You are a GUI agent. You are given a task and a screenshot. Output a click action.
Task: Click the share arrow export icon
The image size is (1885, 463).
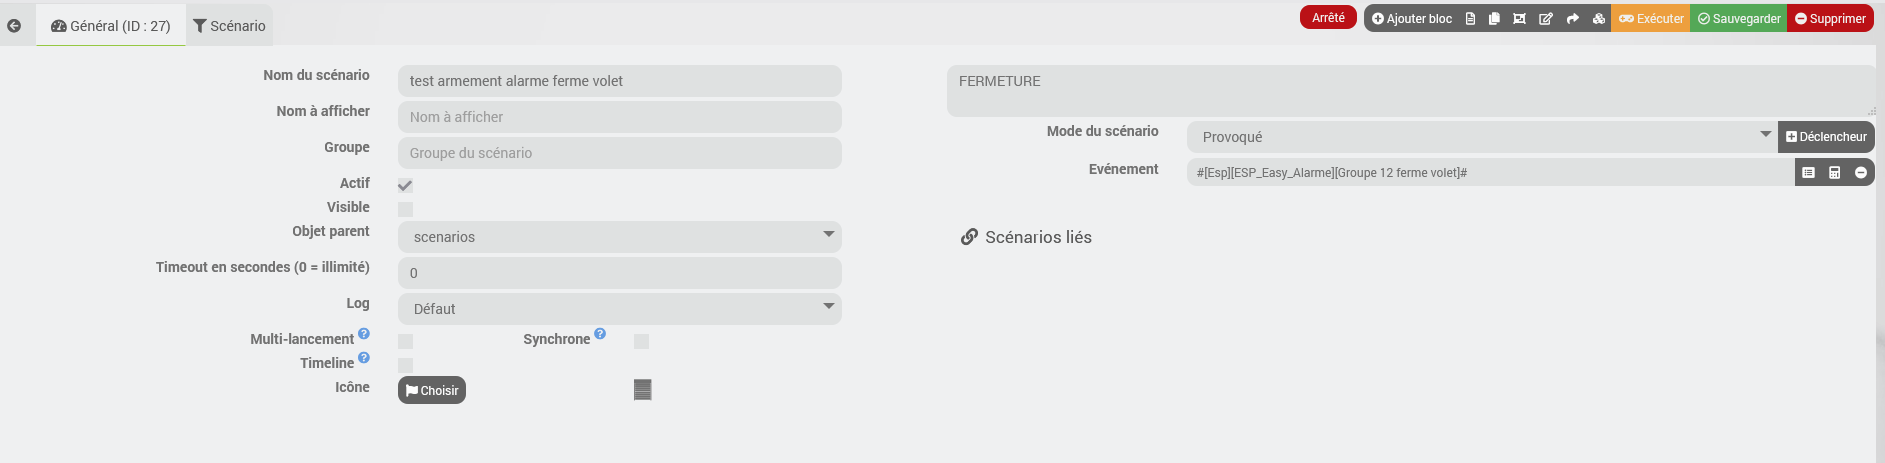pos(1572,19)
